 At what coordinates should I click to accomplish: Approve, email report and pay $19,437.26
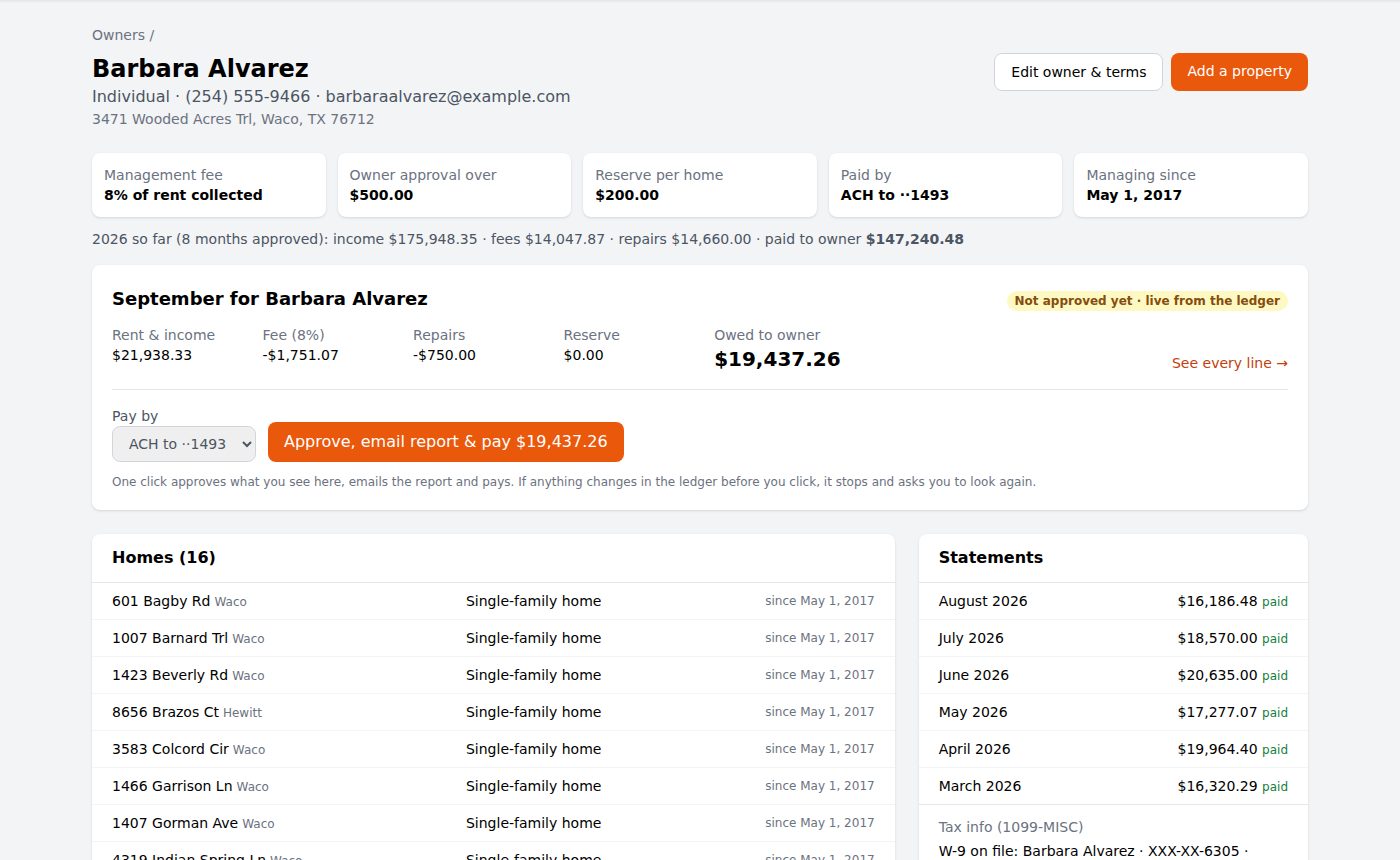click(x=446, y=442)
